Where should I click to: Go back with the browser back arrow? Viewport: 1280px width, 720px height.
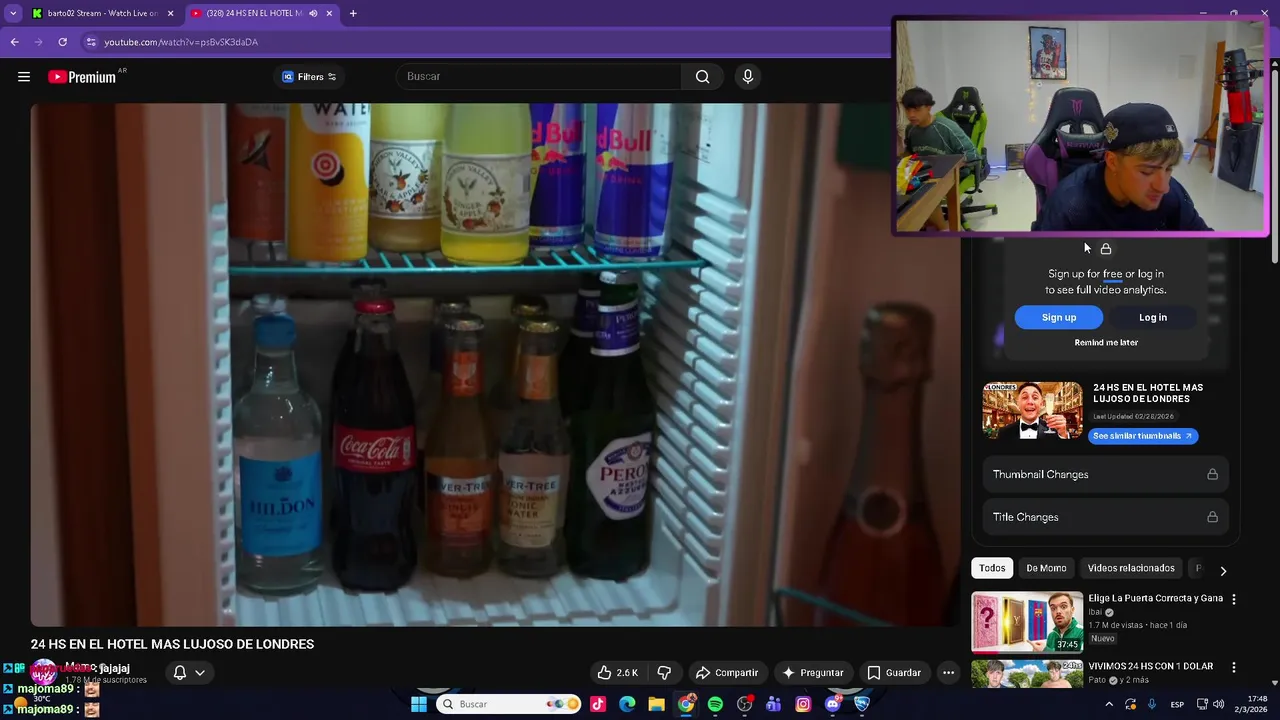(14, 42)
